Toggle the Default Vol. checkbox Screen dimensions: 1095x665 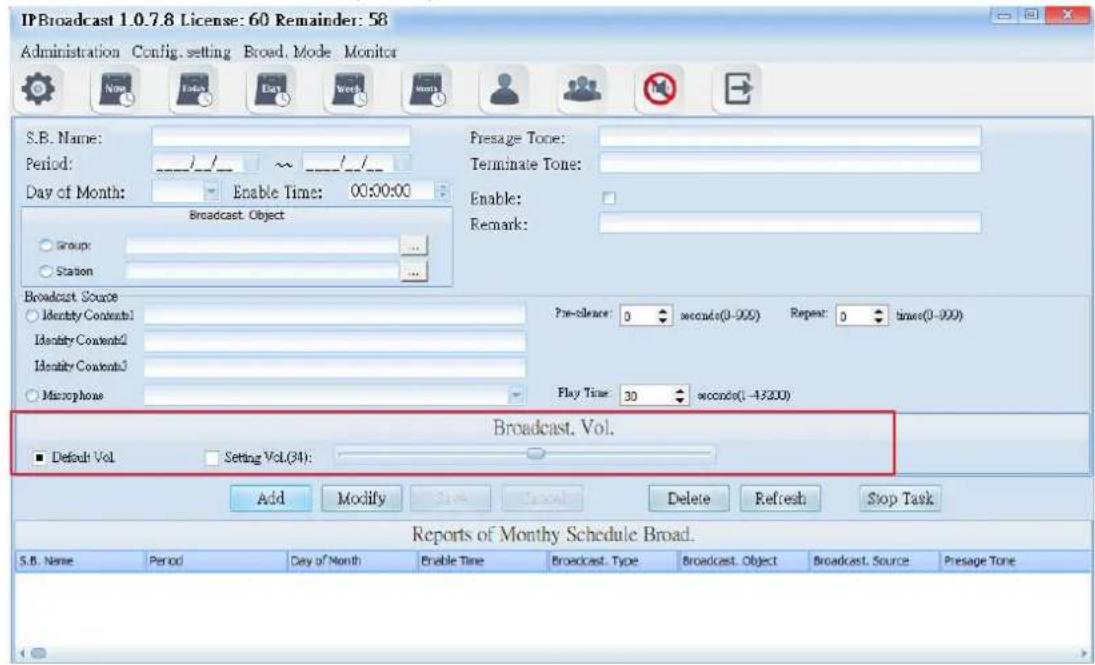click(39, 458)
